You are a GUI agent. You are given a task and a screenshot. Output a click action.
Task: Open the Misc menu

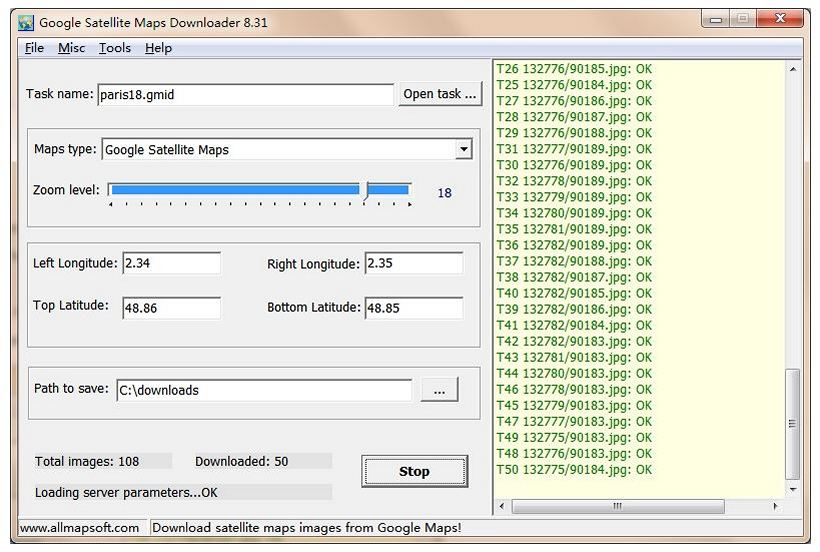(x=72, y=48)
